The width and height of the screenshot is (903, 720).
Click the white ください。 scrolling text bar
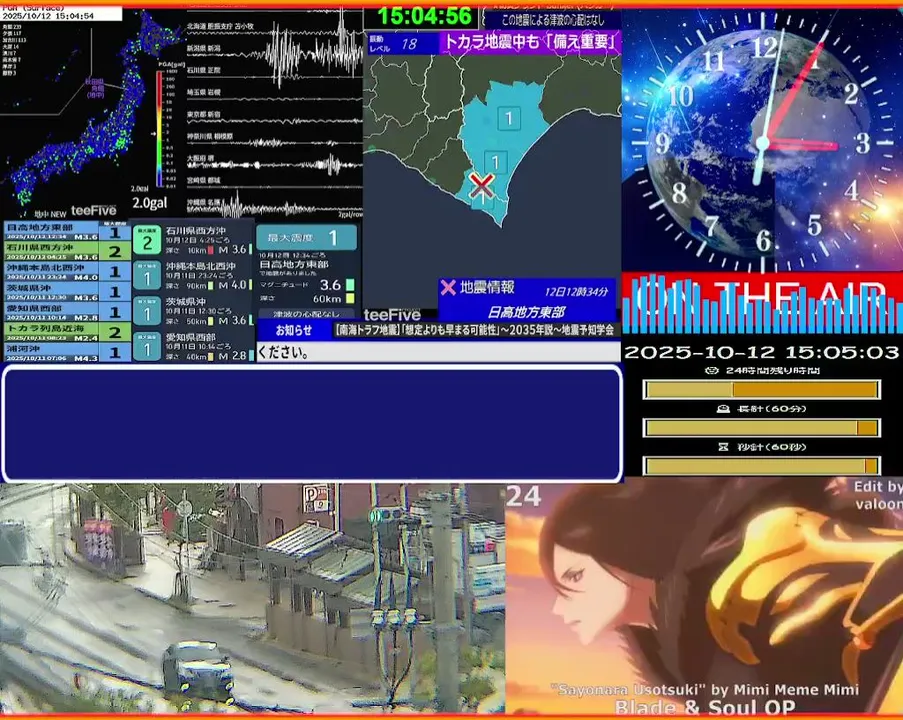click(439, 352)
